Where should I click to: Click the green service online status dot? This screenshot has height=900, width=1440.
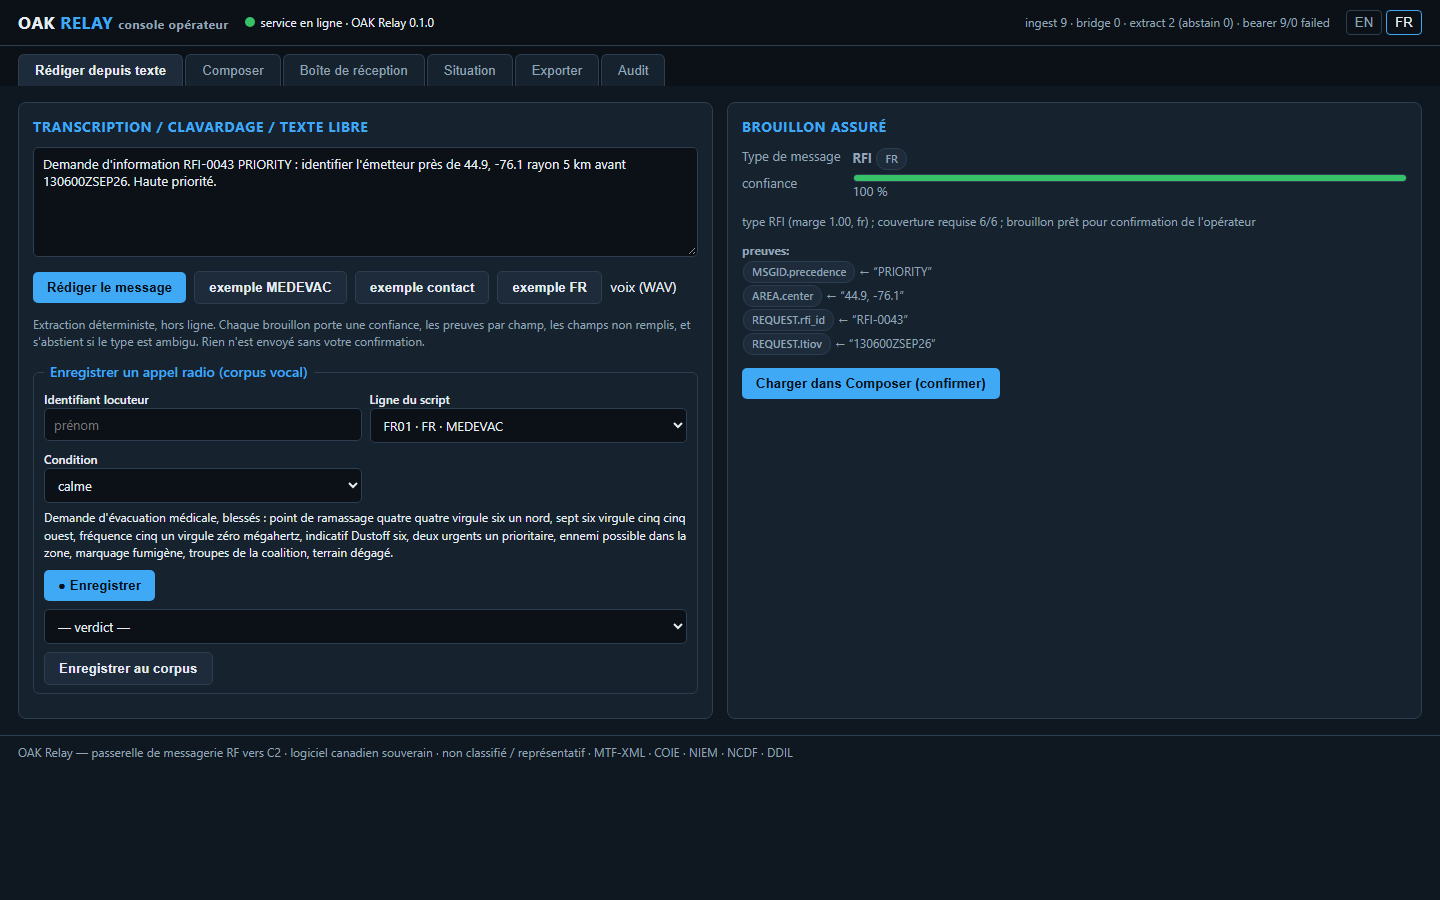pyautogui.click(x=250, y=22)
